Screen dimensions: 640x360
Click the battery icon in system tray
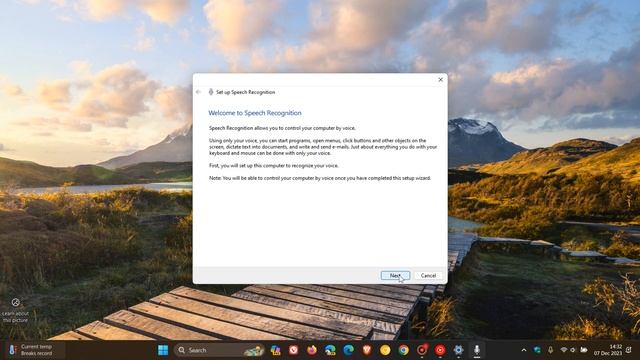click(x=584, y=350)
